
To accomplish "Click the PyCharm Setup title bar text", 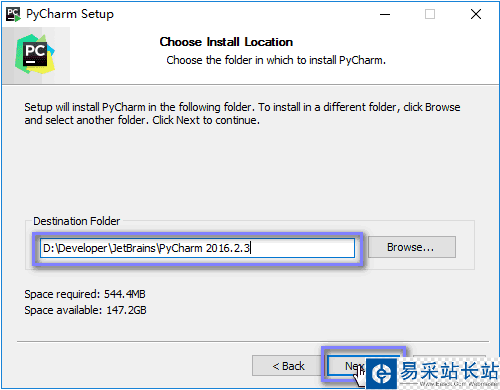I will pyautogui.click(x=70, y=14).
